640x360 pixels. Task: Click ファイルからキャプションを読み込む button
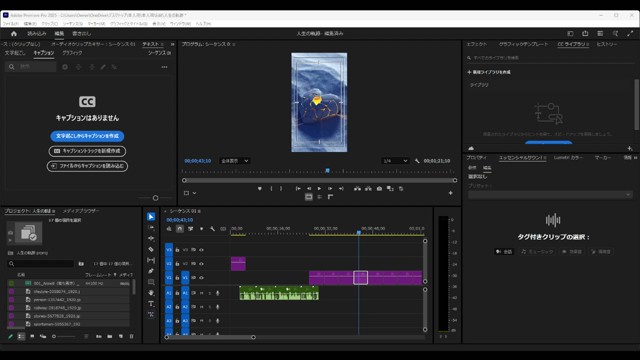tap(87, 166)
